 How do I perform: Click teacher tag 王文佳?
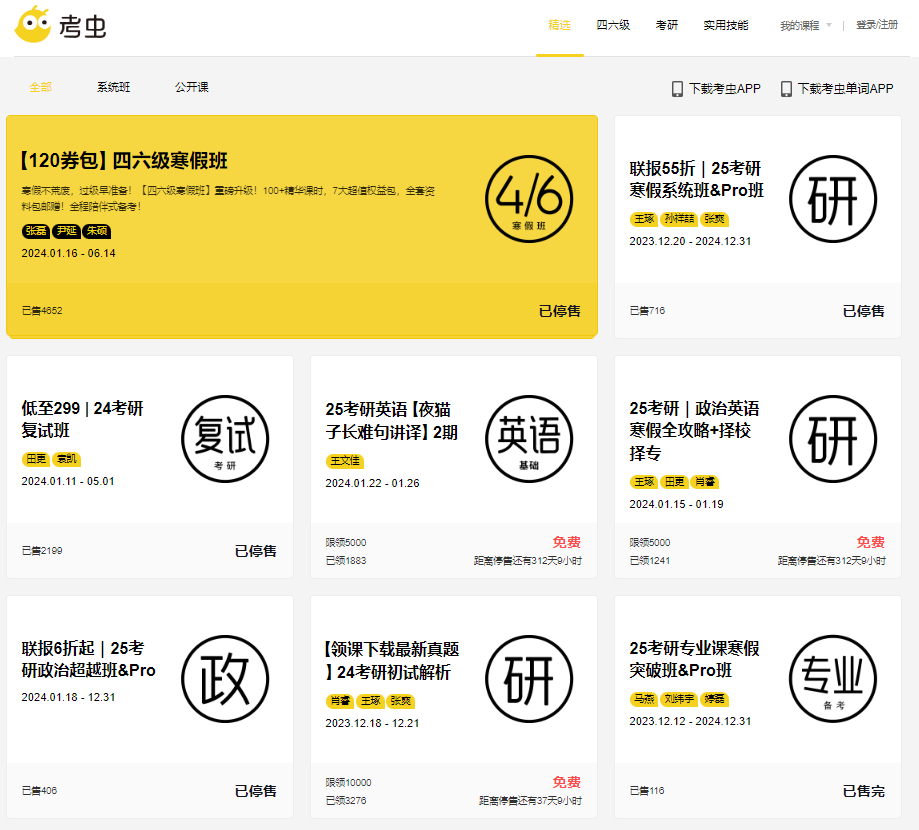(345, 461)
